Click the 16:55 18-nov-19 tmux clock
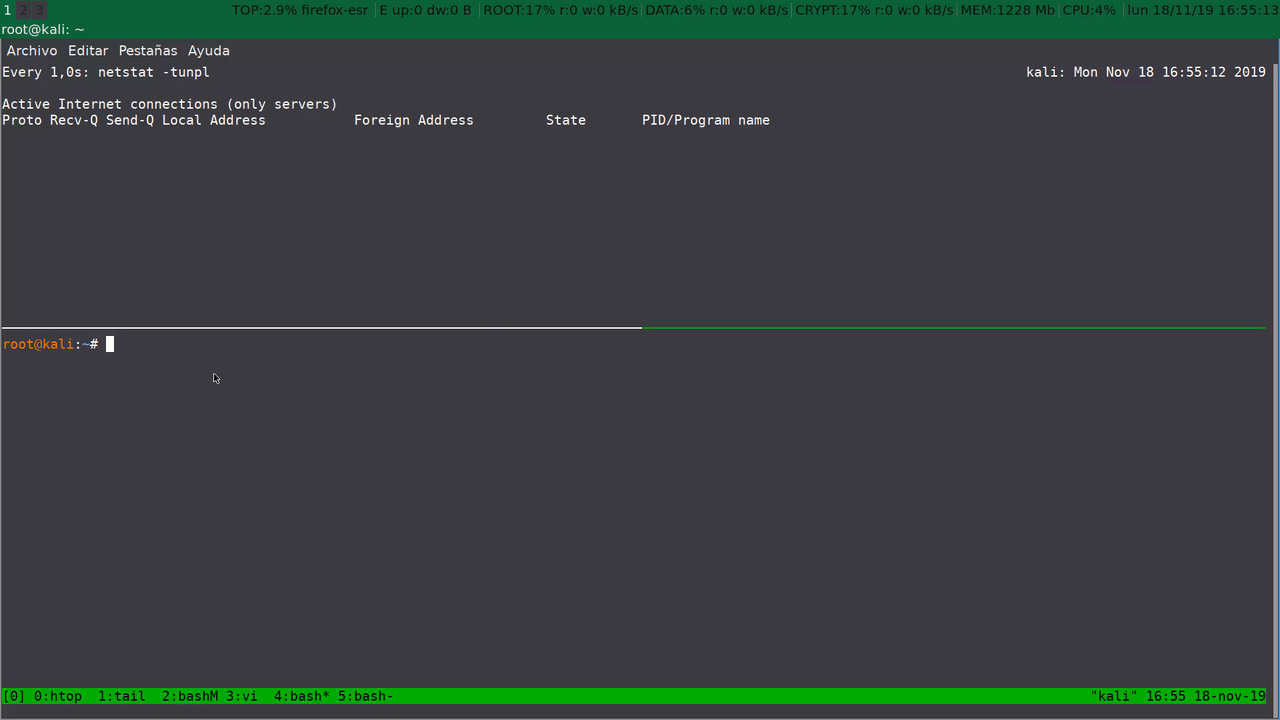This screenshot has height=720, width=1280. click(x=1206, y=696)
